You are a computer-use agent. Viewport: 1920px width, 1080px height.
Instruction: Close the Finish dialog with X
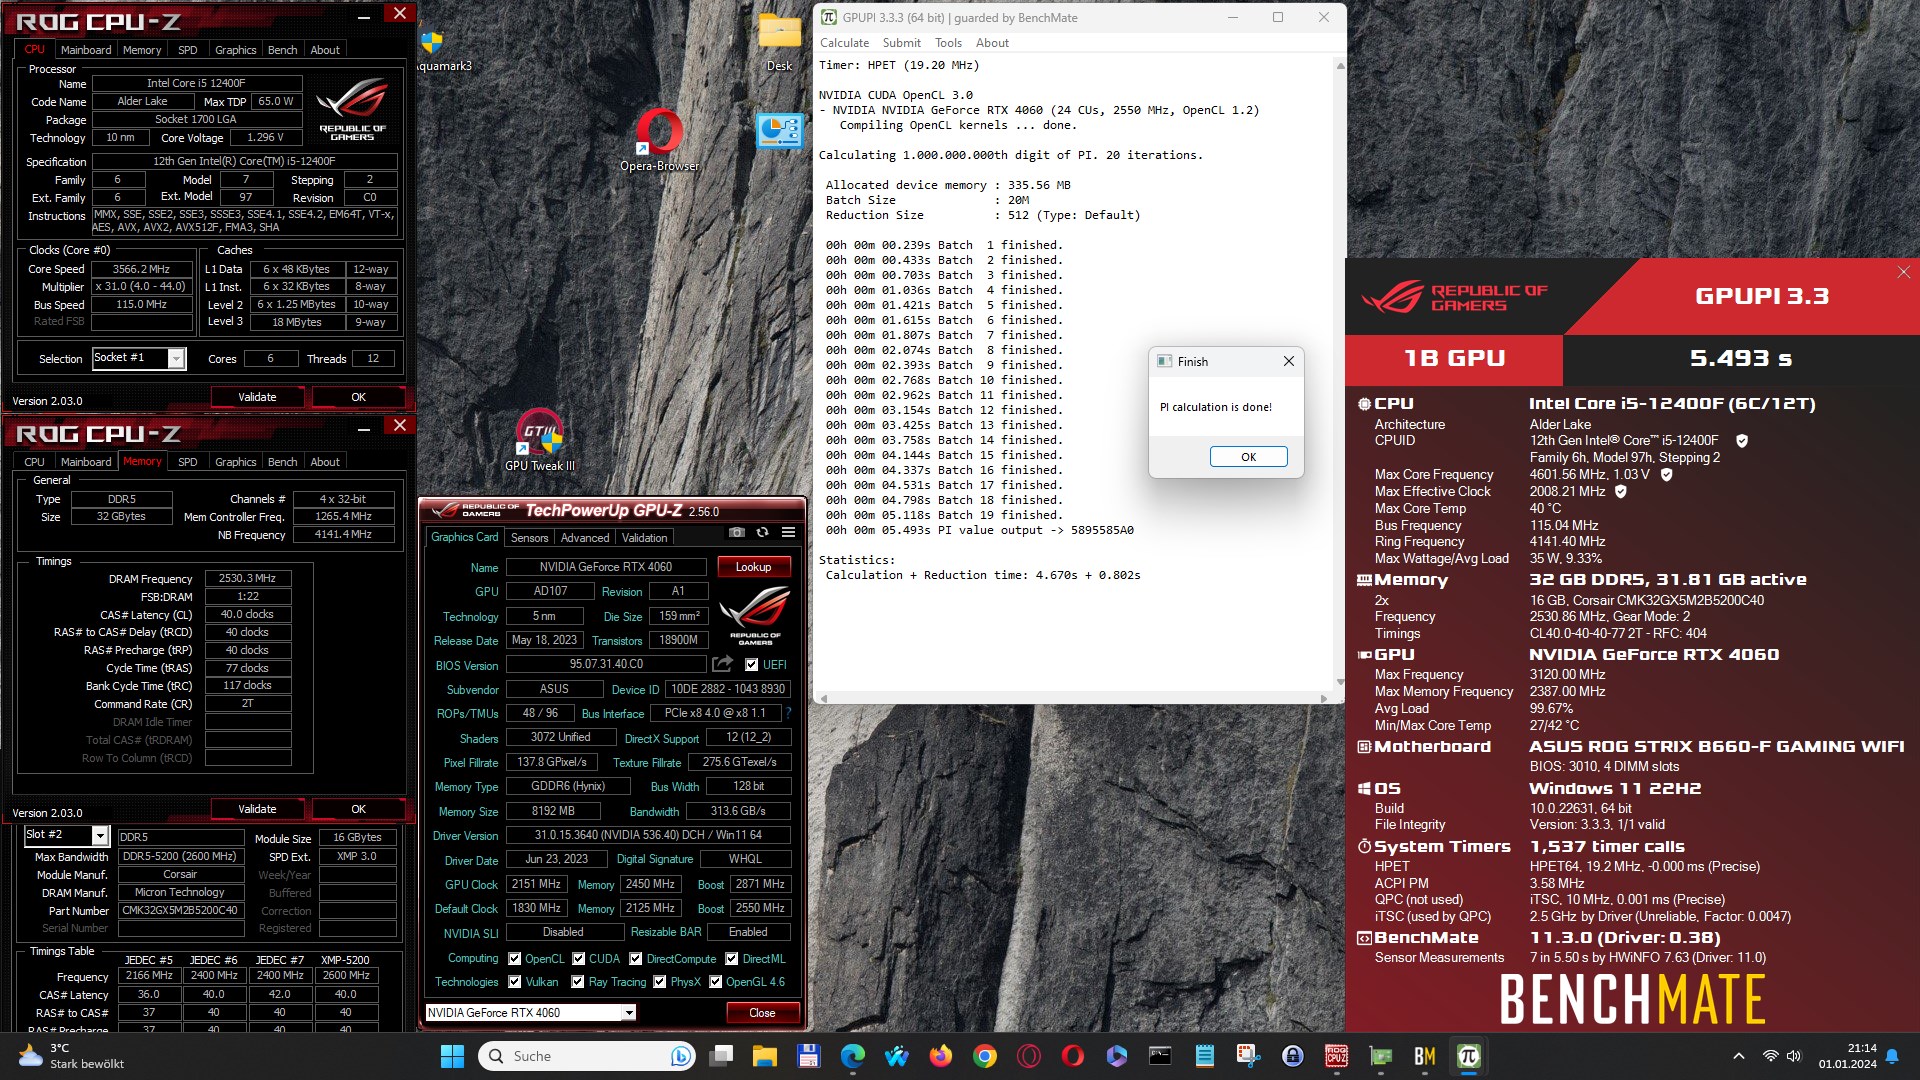[x=1288, y=361]
